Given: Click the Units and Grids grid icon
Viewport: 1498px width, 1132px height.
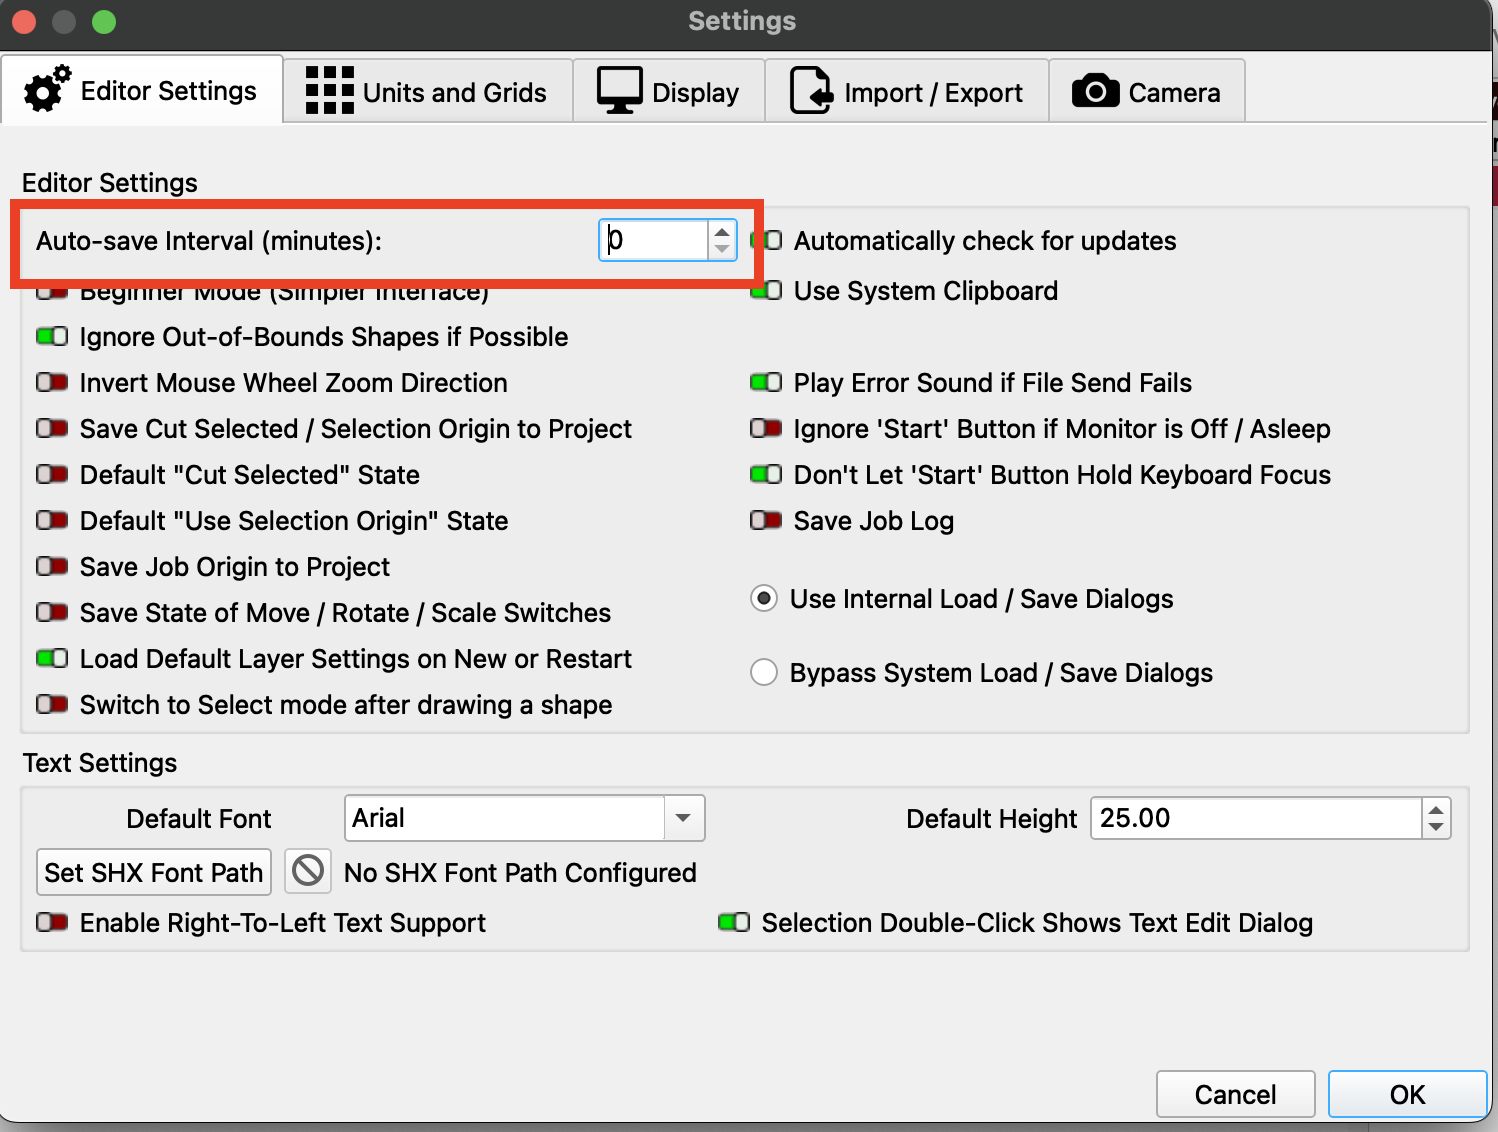Looking at the screenshot, I should (x=329, y=91).
